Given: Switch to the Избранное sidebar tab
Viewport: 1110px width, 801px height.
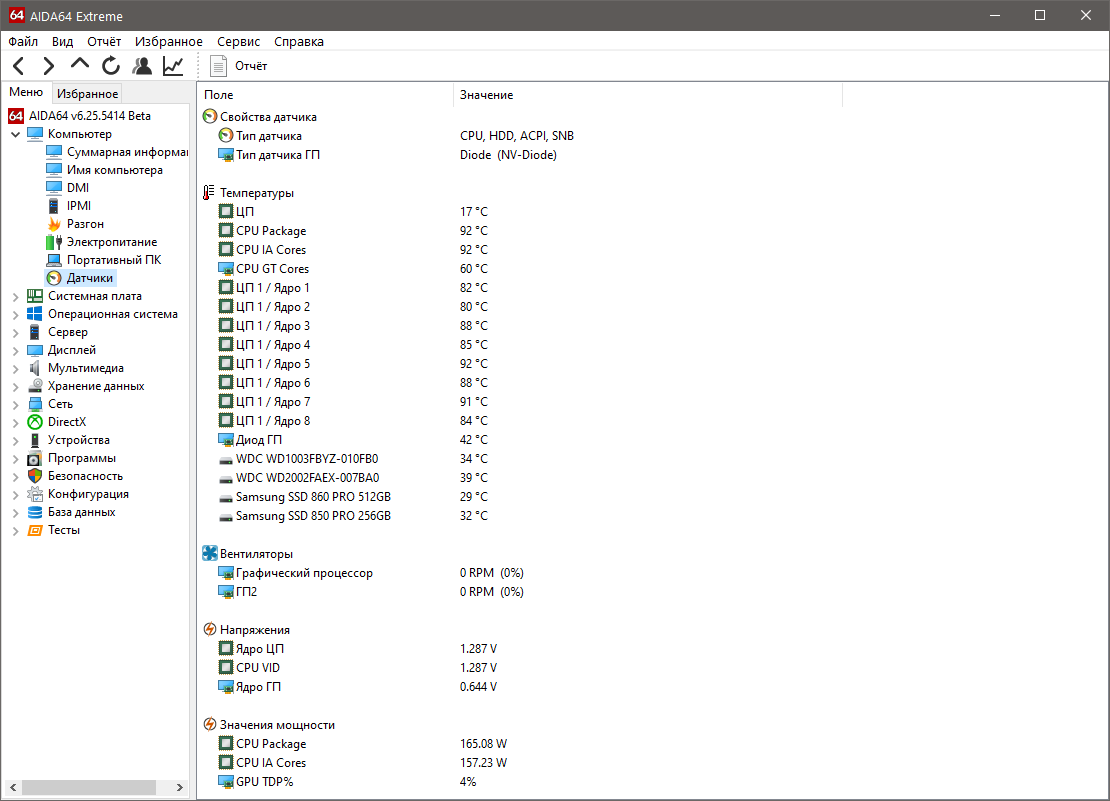Looking at the screenshot, I should (x=88, y=93).
